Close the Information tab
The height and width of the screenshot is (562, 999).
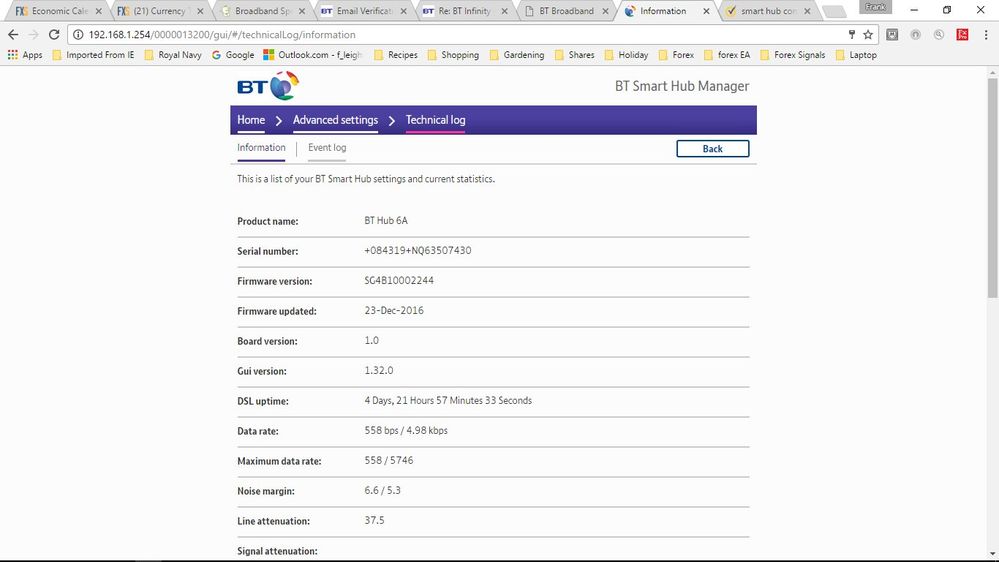click(x=706, y=11)
